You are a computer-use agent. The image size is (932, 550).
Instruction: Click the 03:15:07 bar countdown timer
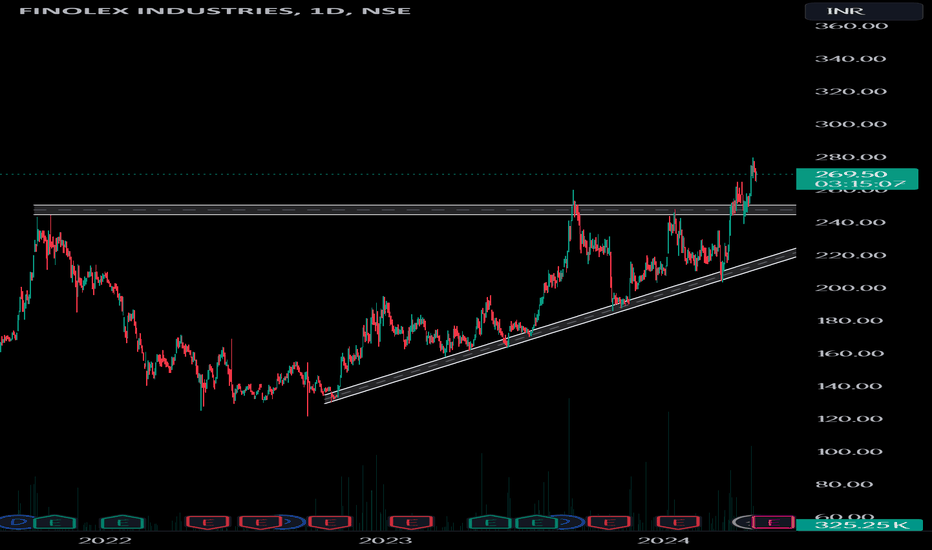click(860, 184)
